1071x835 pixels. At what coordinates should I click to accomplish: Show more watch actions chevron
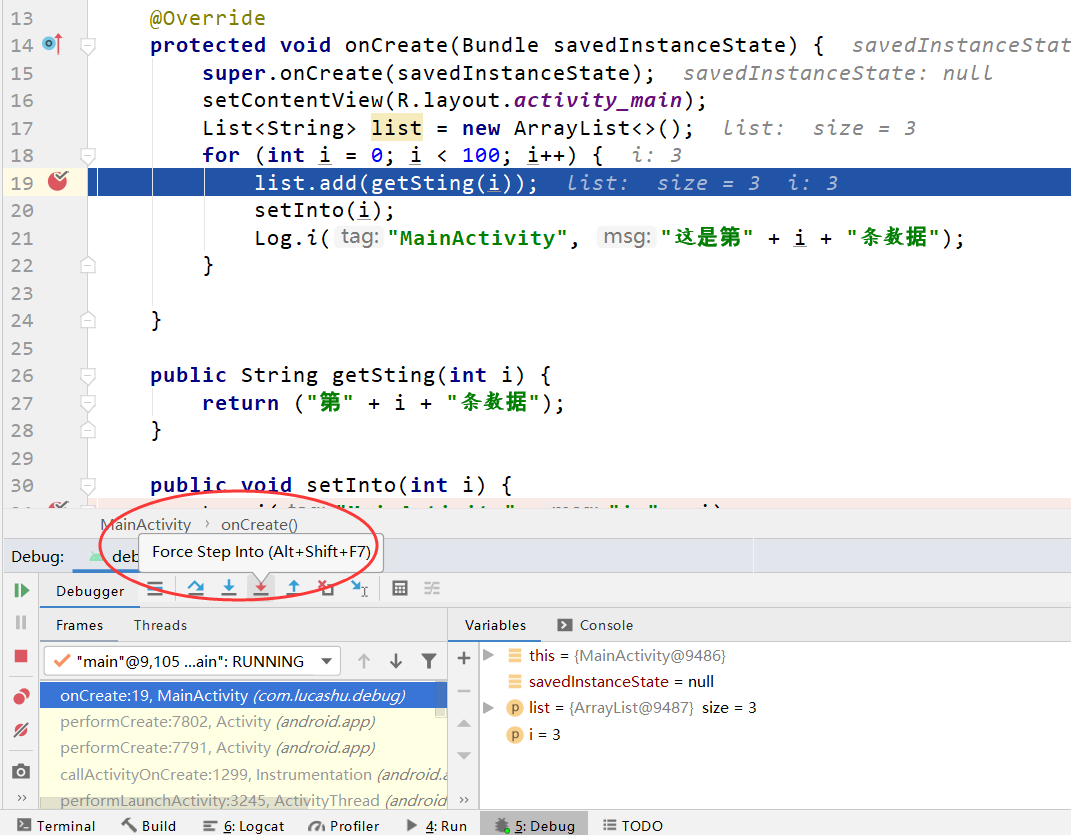tap(464, 799)
